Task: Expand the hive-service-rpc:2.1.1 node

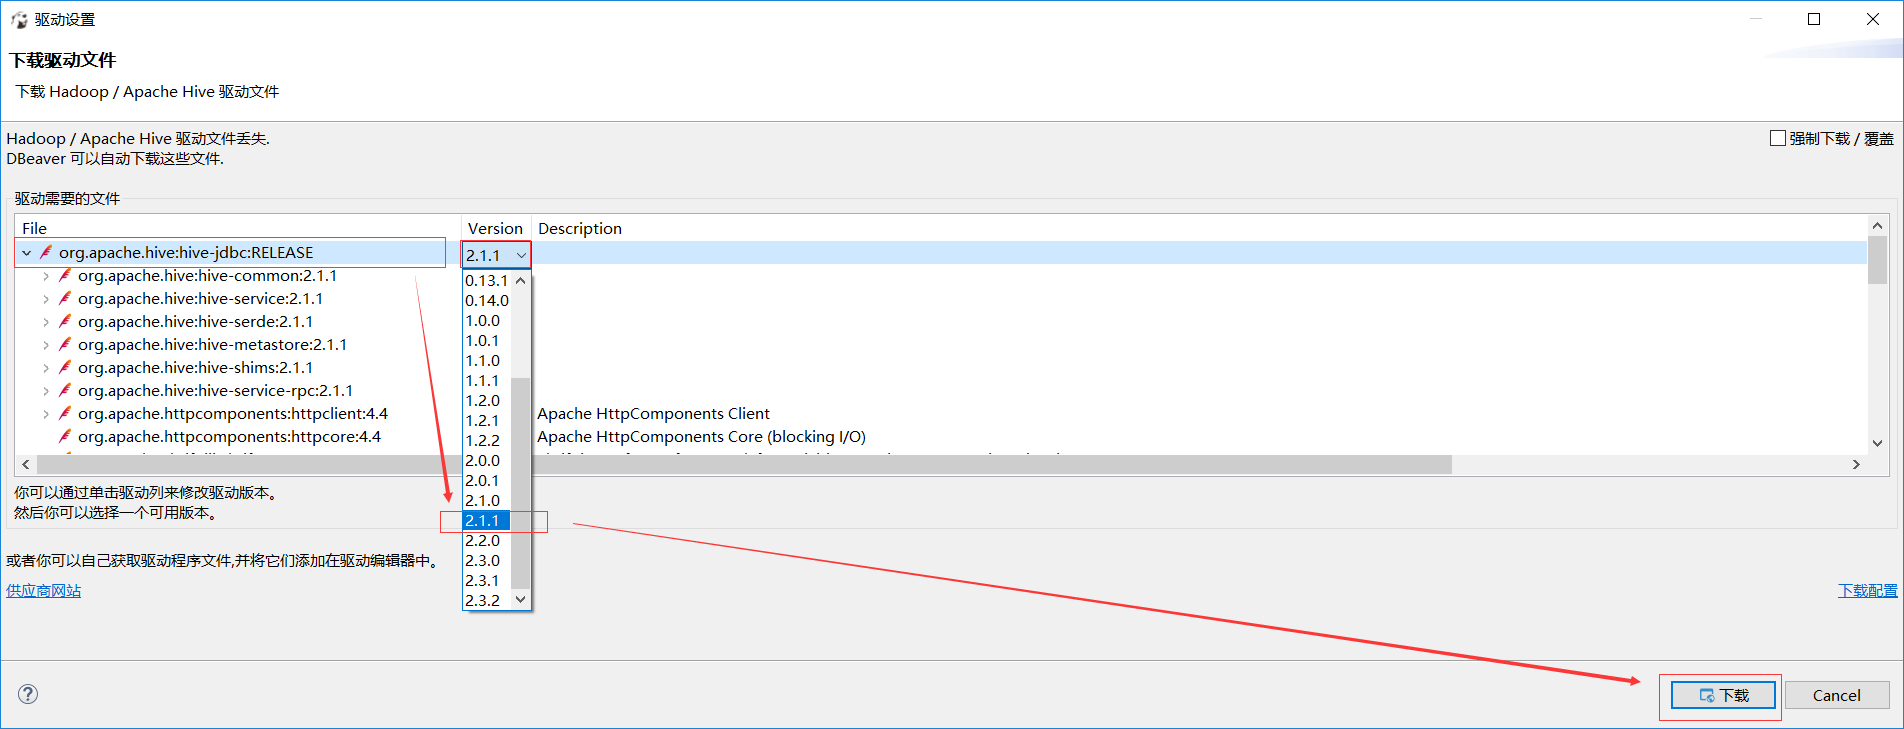Action: [x=46, y=391]
